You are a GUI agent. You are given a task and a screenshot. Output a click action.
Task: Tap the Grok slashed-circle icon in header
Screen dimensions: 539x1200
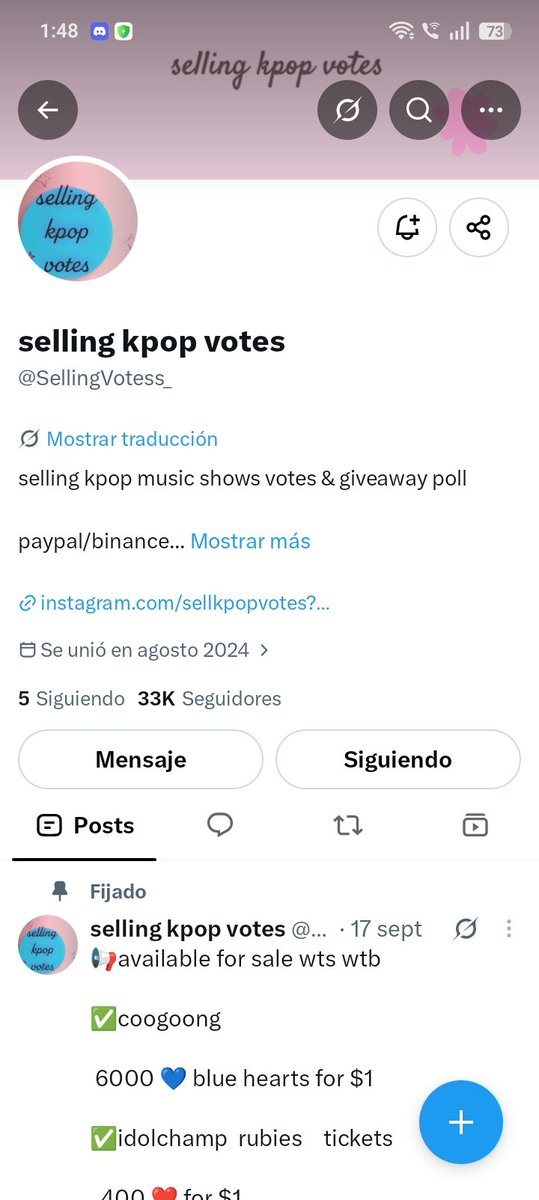(347, 109)
